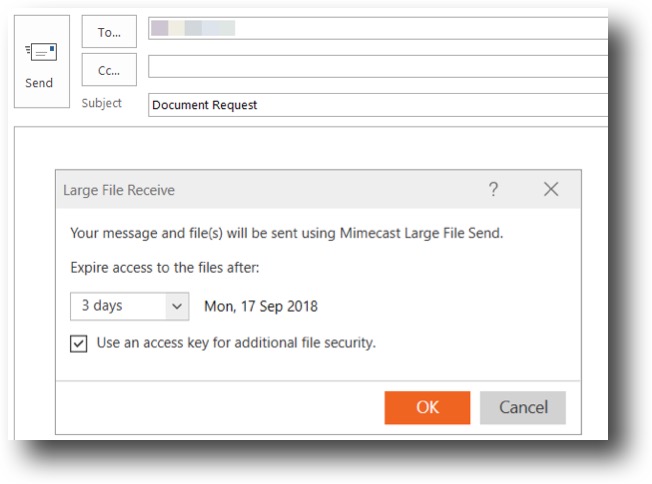Click the Subject label text
The width and height of the screenshot is (652, 484).
tap(102, 103)
